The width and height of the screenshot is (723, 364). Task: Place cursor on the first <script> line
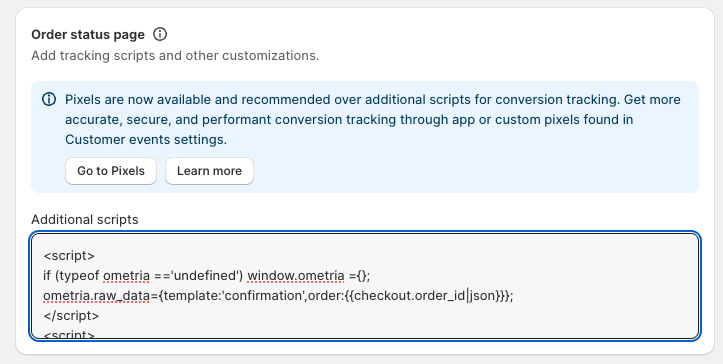pyautogui.click(x=69, y=256)
